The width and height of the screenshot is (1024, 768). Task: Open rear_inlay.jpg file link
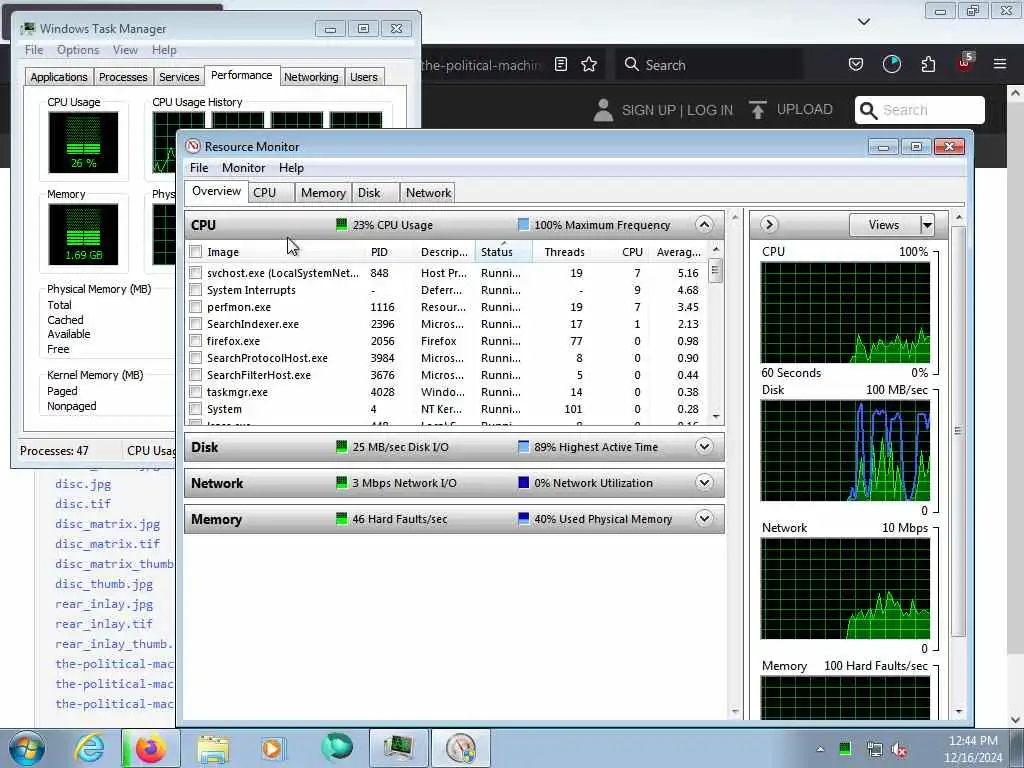click(x=104, y=604)
